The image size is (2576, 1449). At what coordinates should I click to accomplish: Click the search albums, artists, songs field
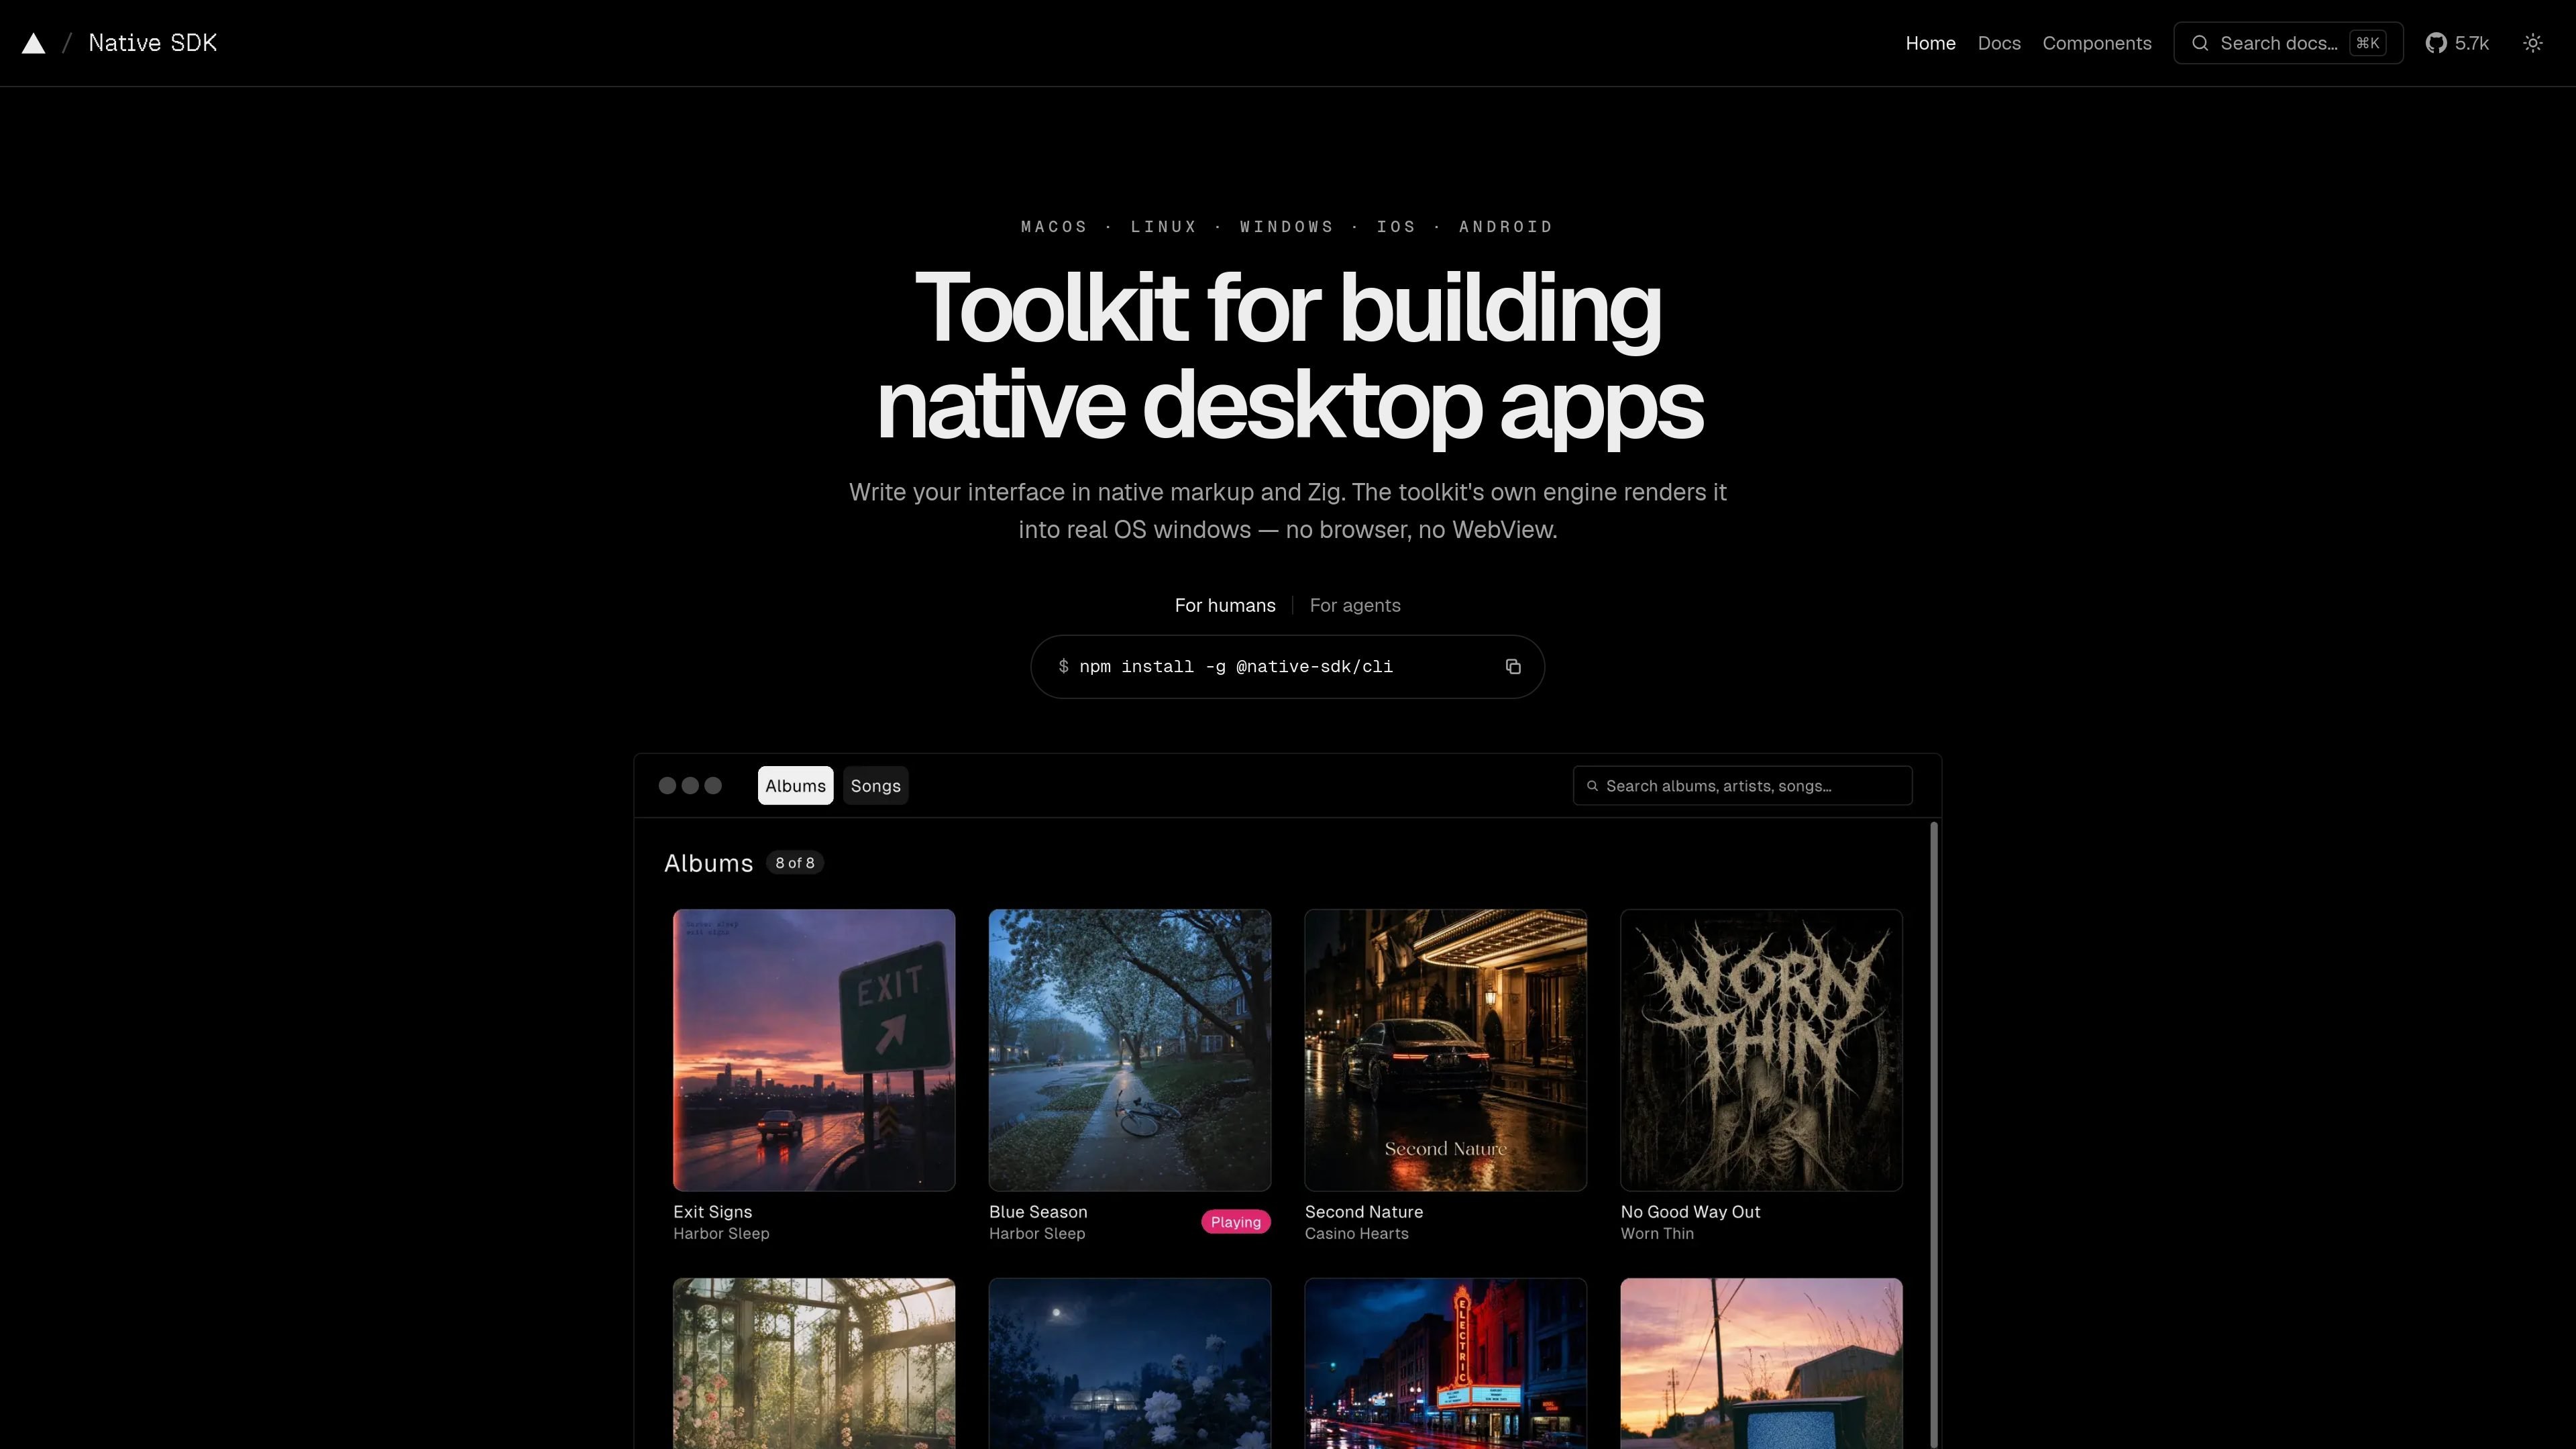[x=1742, y=785]
